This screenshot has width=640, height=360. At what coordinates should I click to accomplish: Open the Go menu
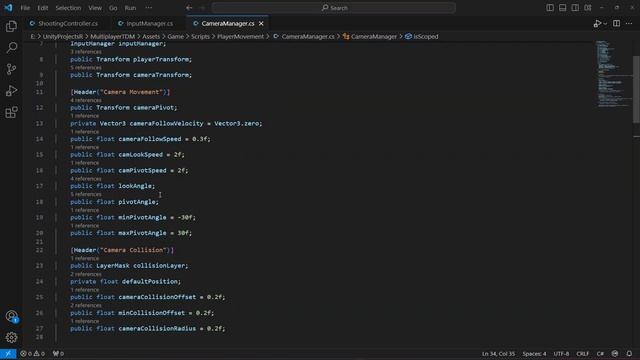point(113,8)
